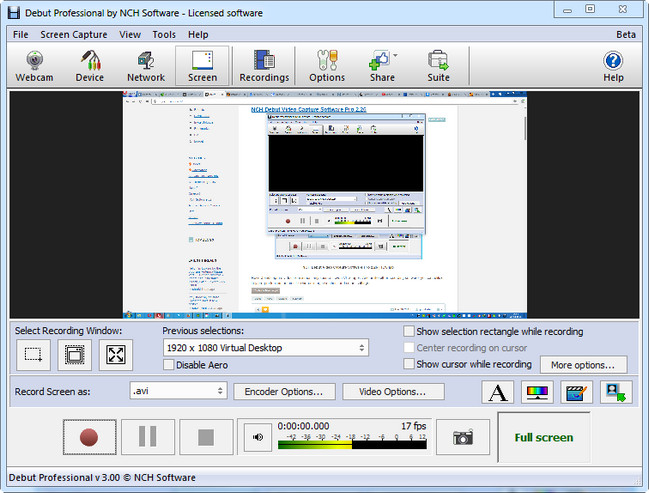Viewport: 649px width, 493px height.
Task: Stop the recording
Action: tap(206, 437)
